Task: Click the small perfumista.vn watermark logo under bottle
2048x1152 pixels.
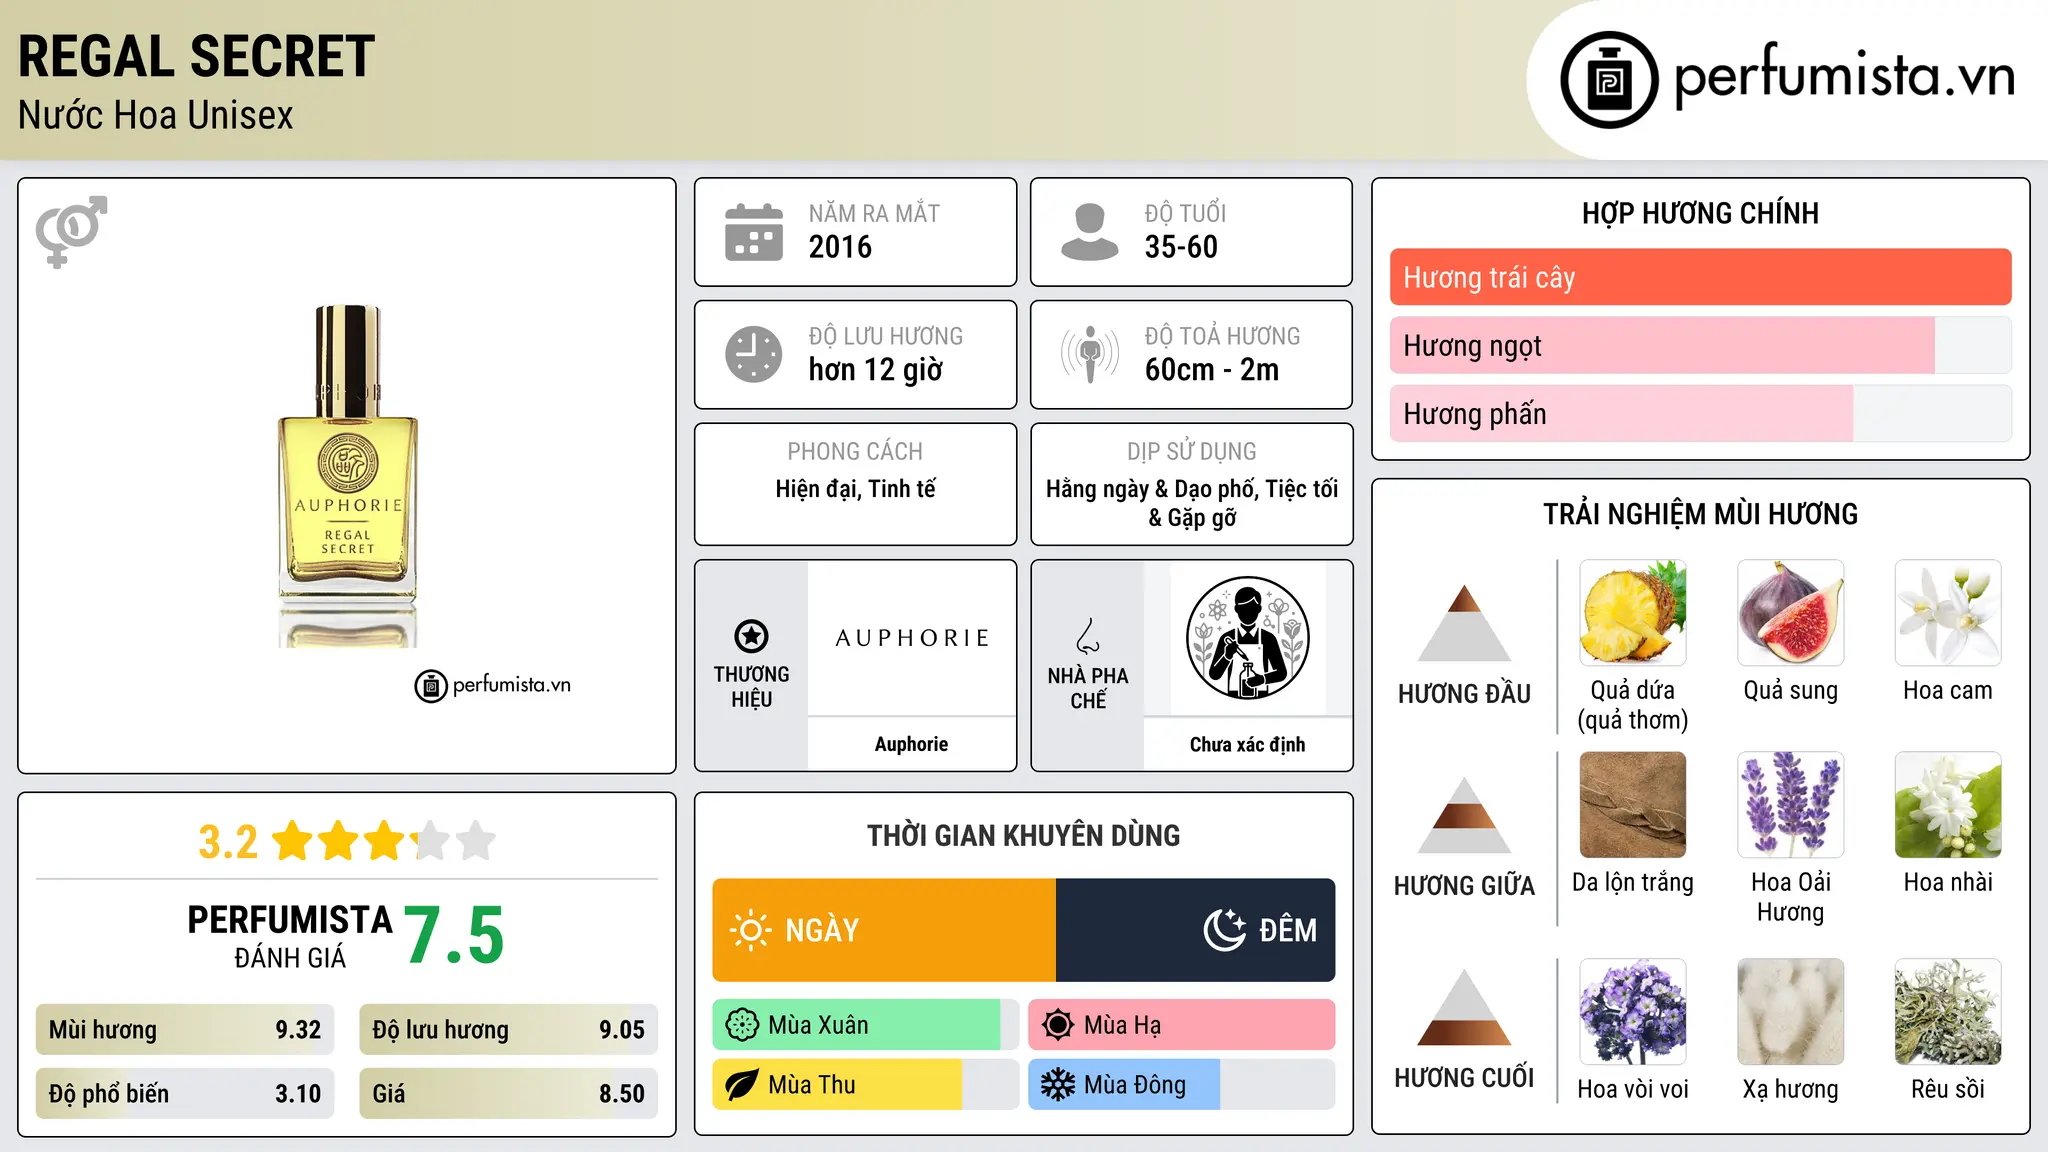Action: click(x=493, y=686)
